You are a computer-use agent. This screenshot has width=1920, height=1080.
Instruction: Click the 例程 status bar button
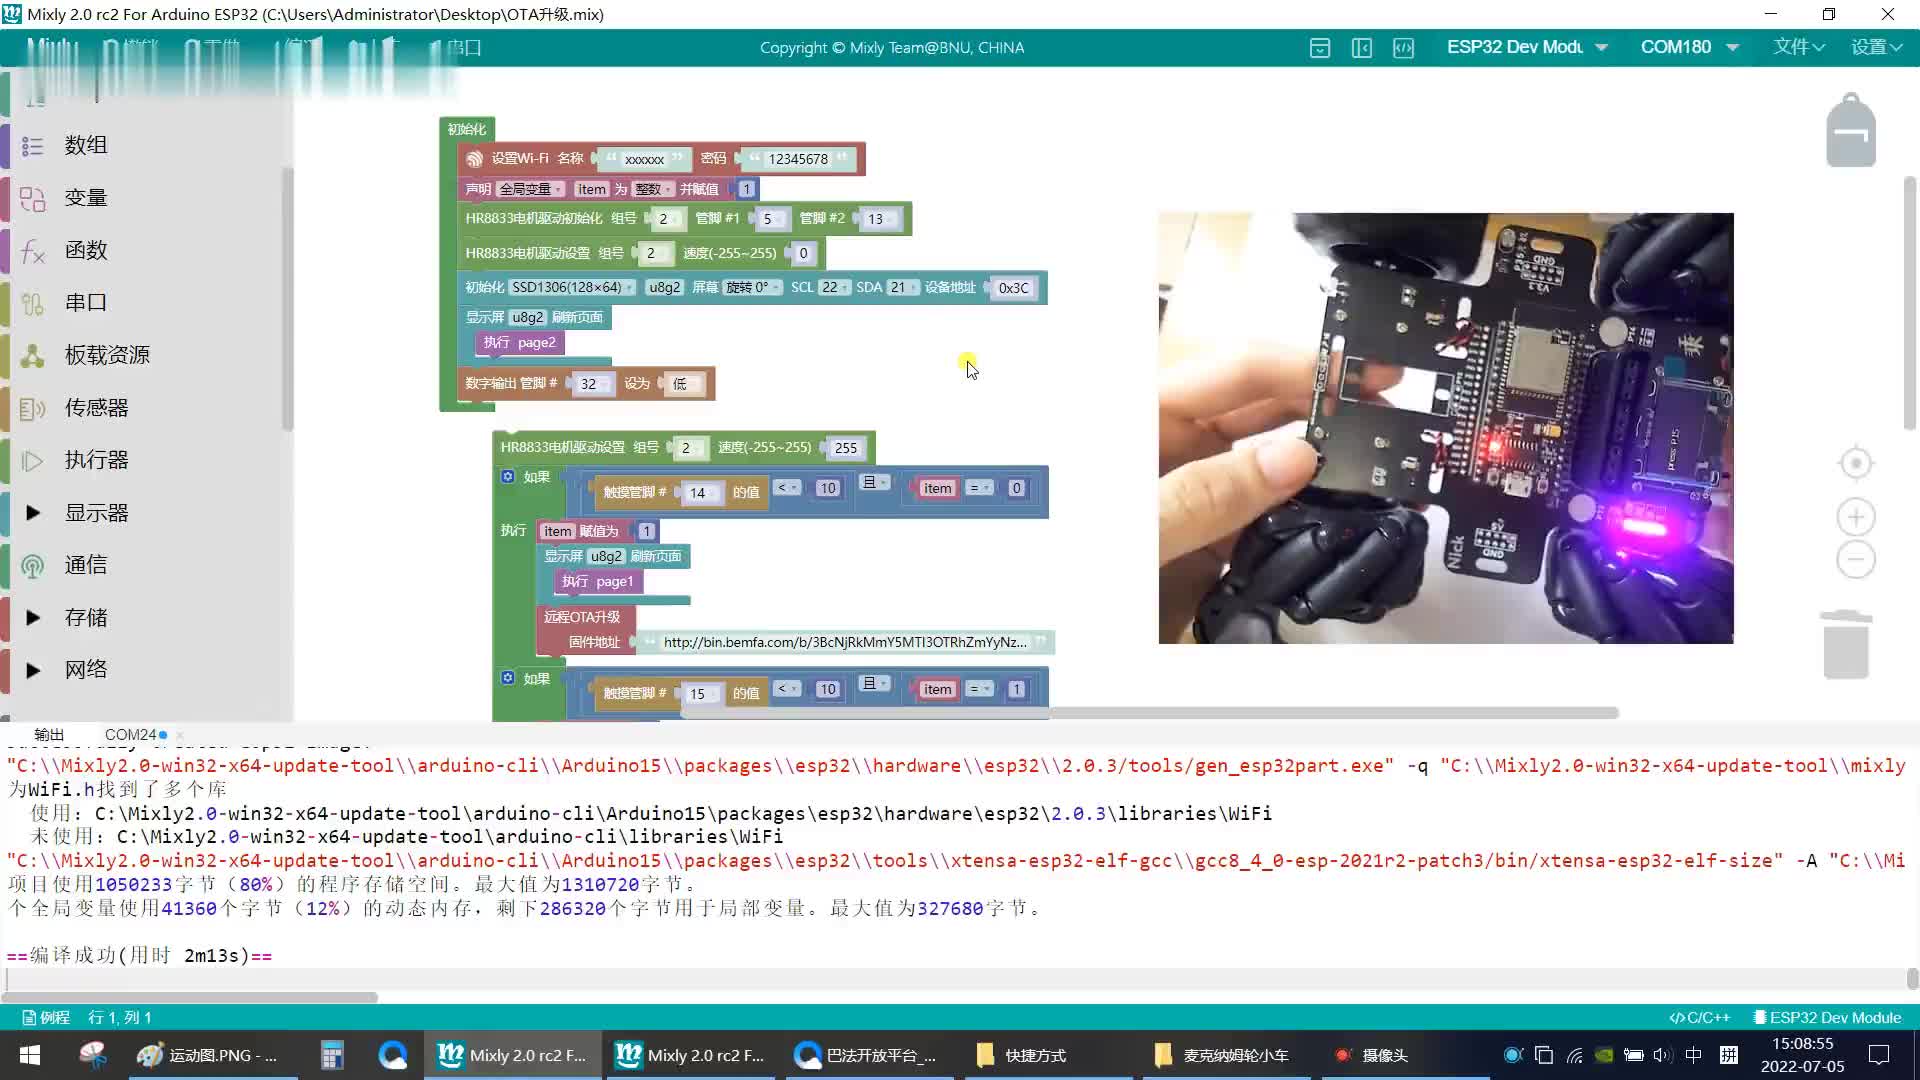(46, 1017)
